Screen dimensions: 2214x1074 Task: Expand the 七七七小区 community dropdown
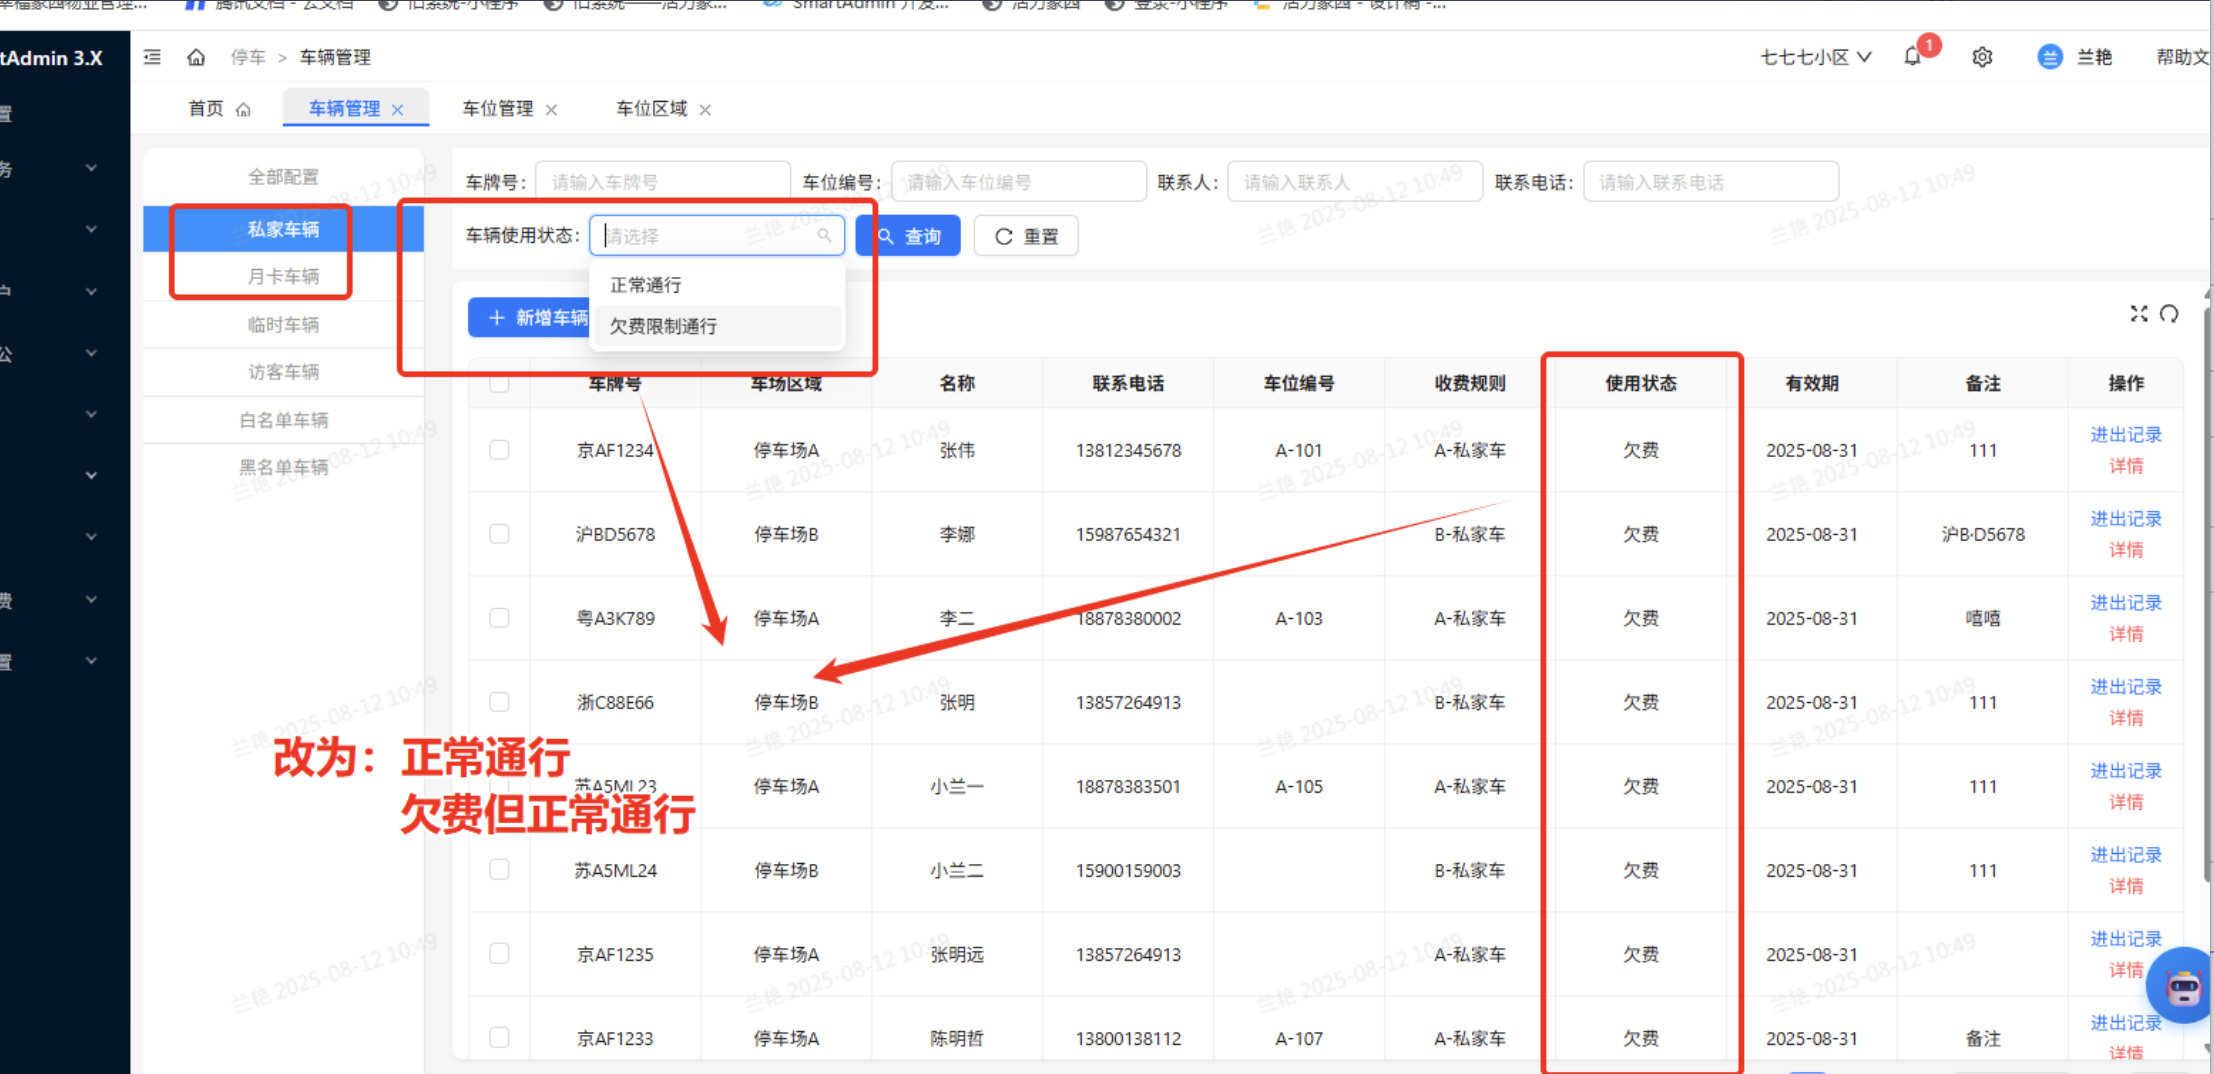tap(1815, 57)
